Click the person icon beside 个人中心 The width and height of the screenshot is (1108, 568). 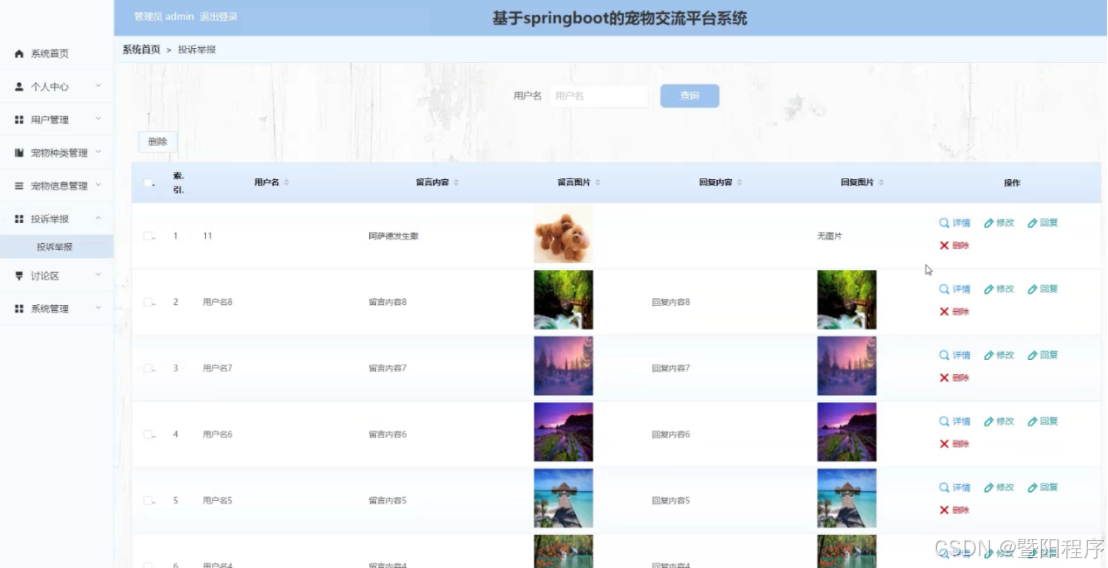[x=19, y=86]
